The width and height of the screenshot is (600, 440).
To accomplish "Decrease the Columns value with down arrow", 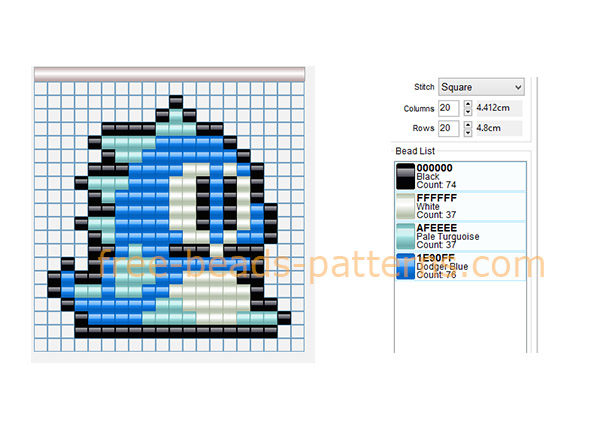I will [x=468, y=112].
